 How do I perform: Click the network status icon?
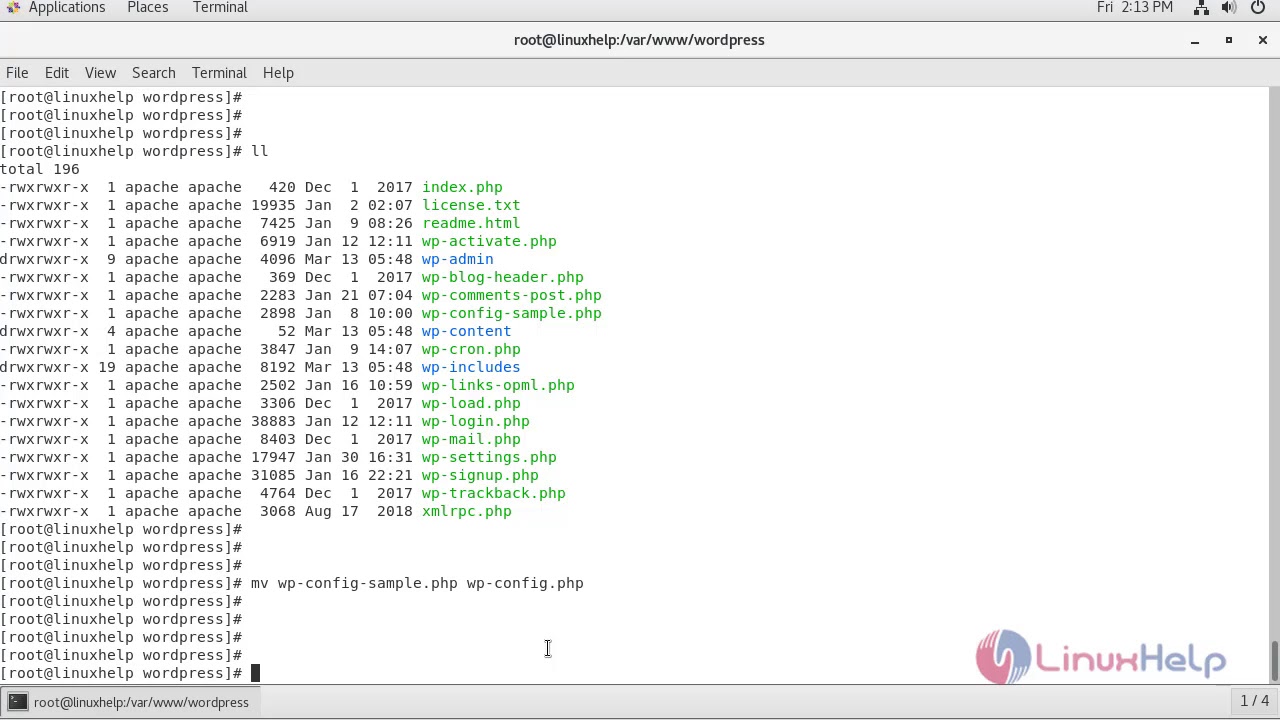(x=1201, y=7)
